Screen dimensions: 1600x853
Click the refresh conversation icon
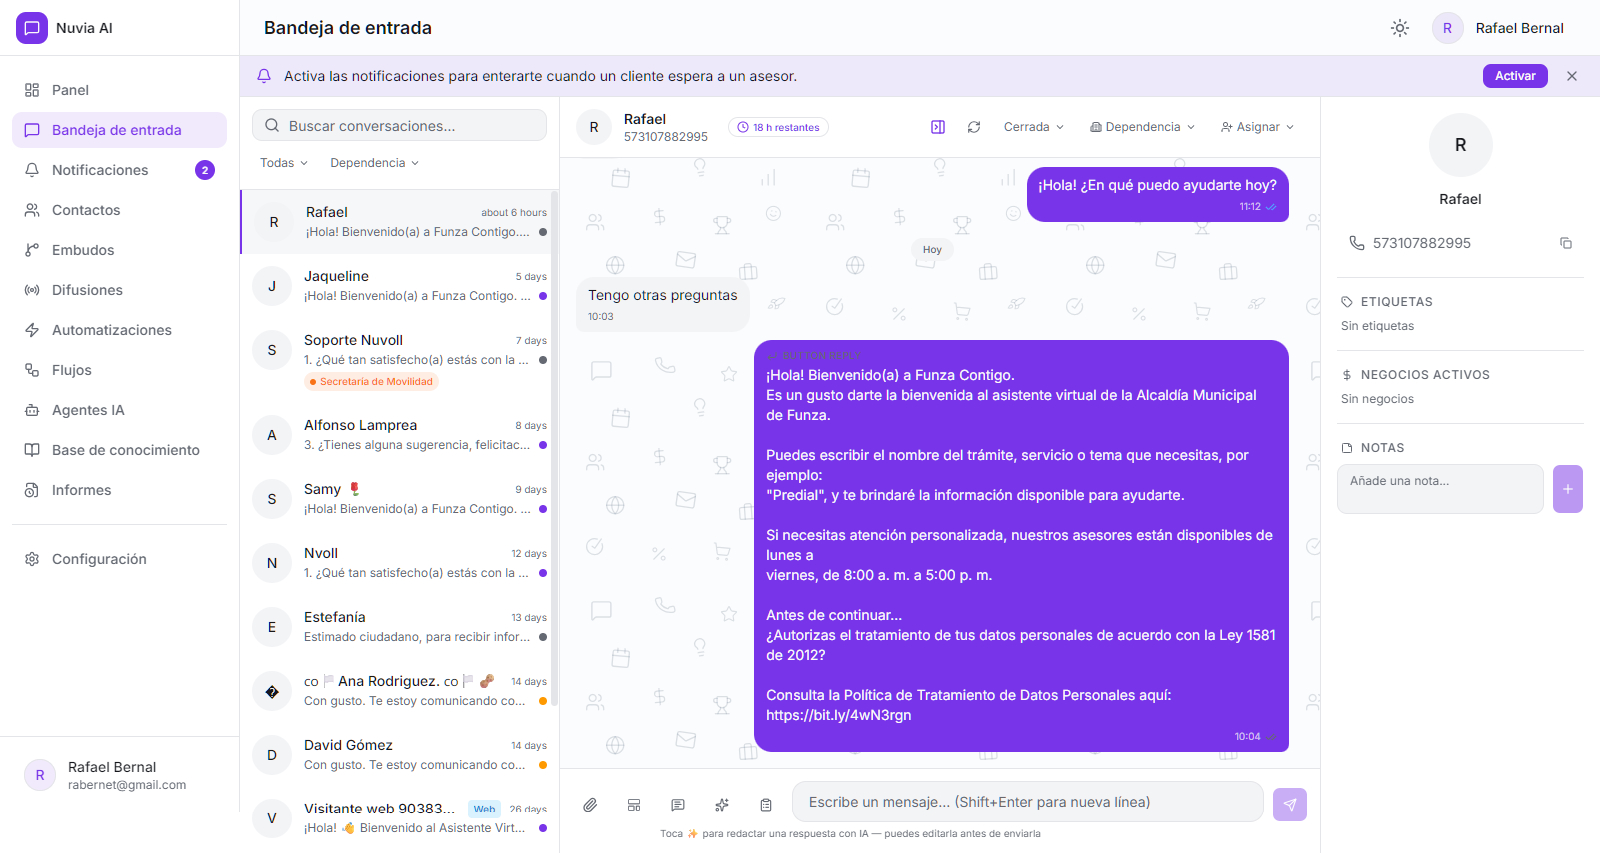tap(974, 127)
